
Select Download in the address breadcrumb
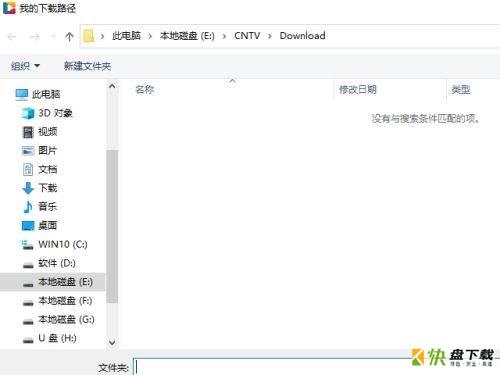coord(302,36)
